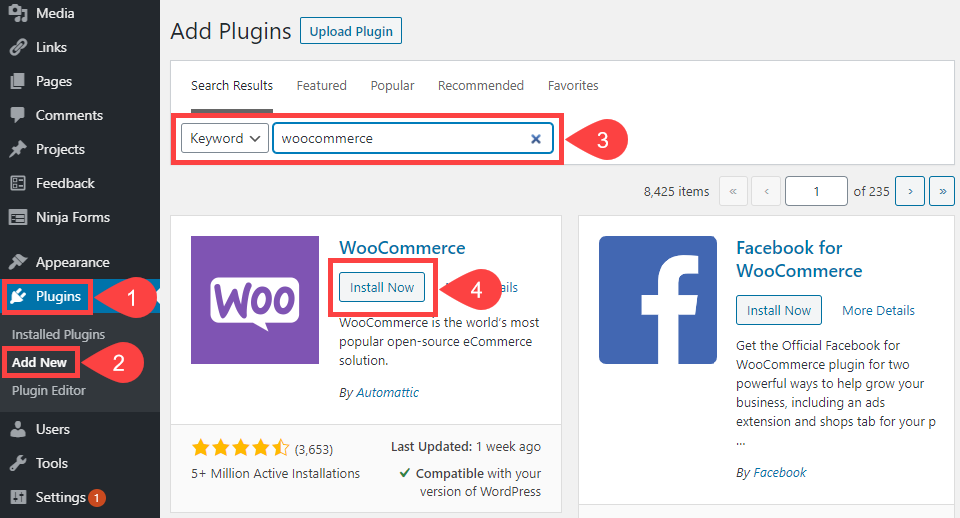
Task: Switch to Featured tab
Action: pyautogui.click(x=321, y=86)
